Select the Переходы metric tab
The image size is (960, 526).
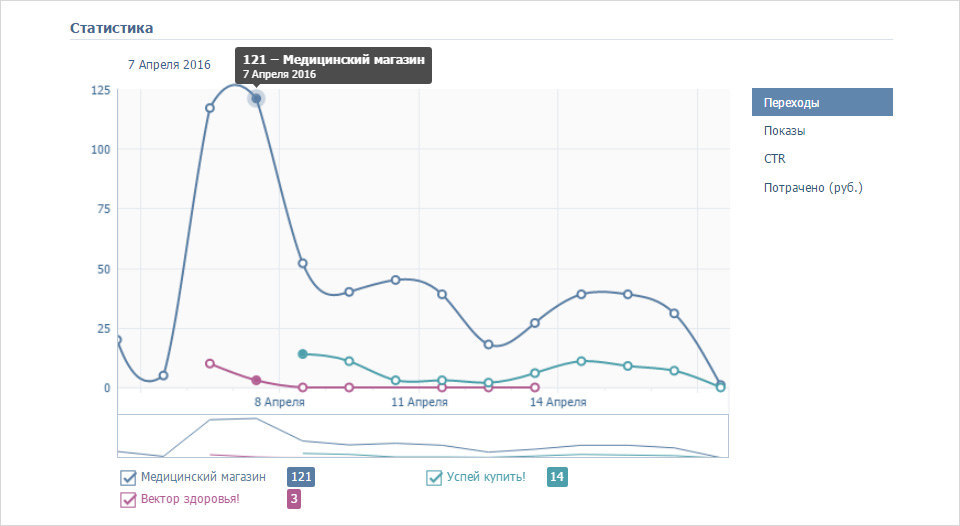click(822, 102)
